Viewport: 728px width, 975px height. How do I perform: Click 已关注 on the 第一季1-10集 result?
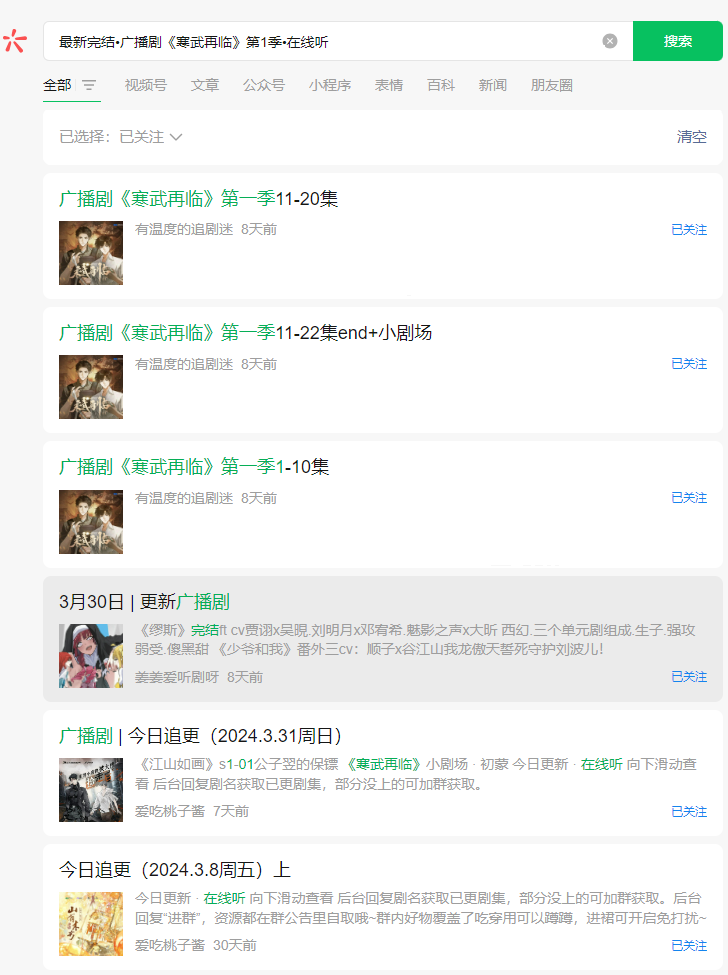coord(689,498)
